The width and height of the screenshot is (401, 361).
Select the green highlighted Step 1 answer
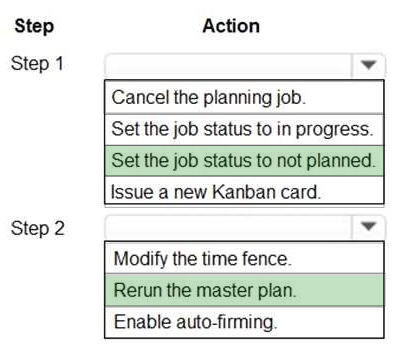(244, 161)
